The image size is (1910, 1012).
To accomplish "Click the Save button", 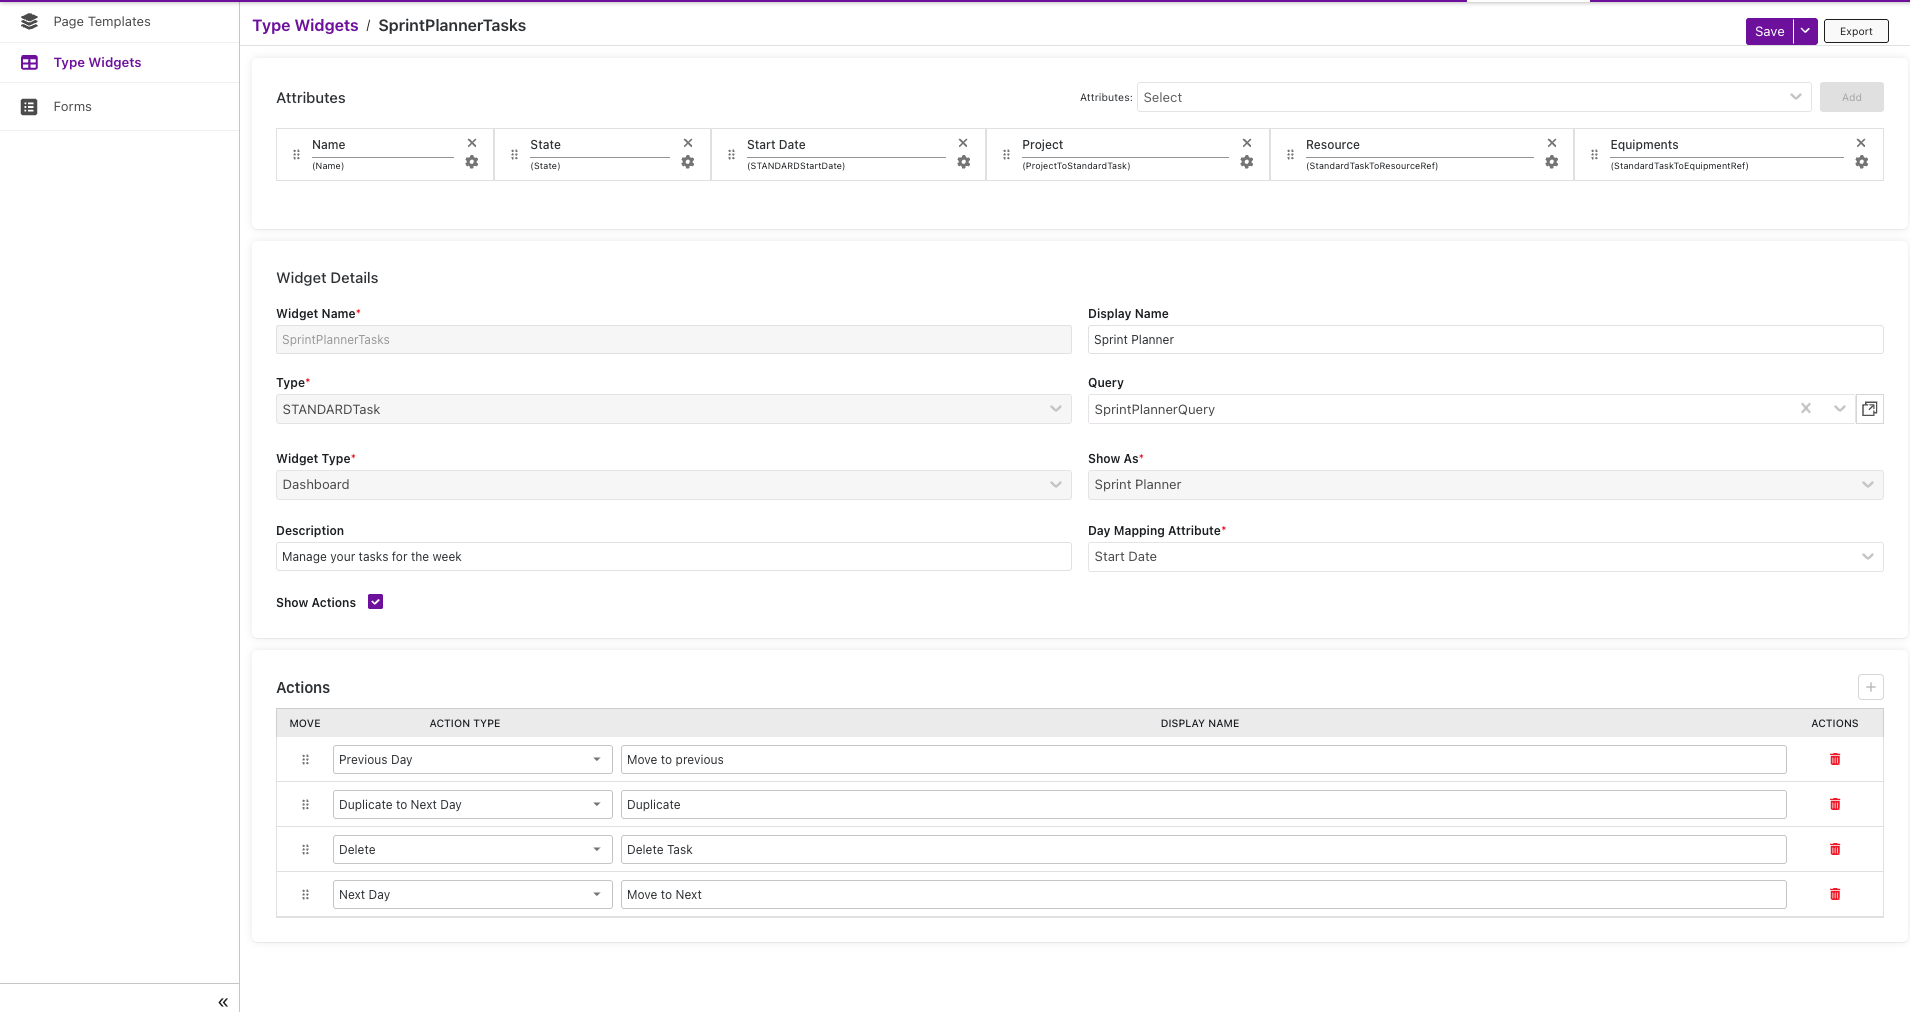I will point(1769,31).
